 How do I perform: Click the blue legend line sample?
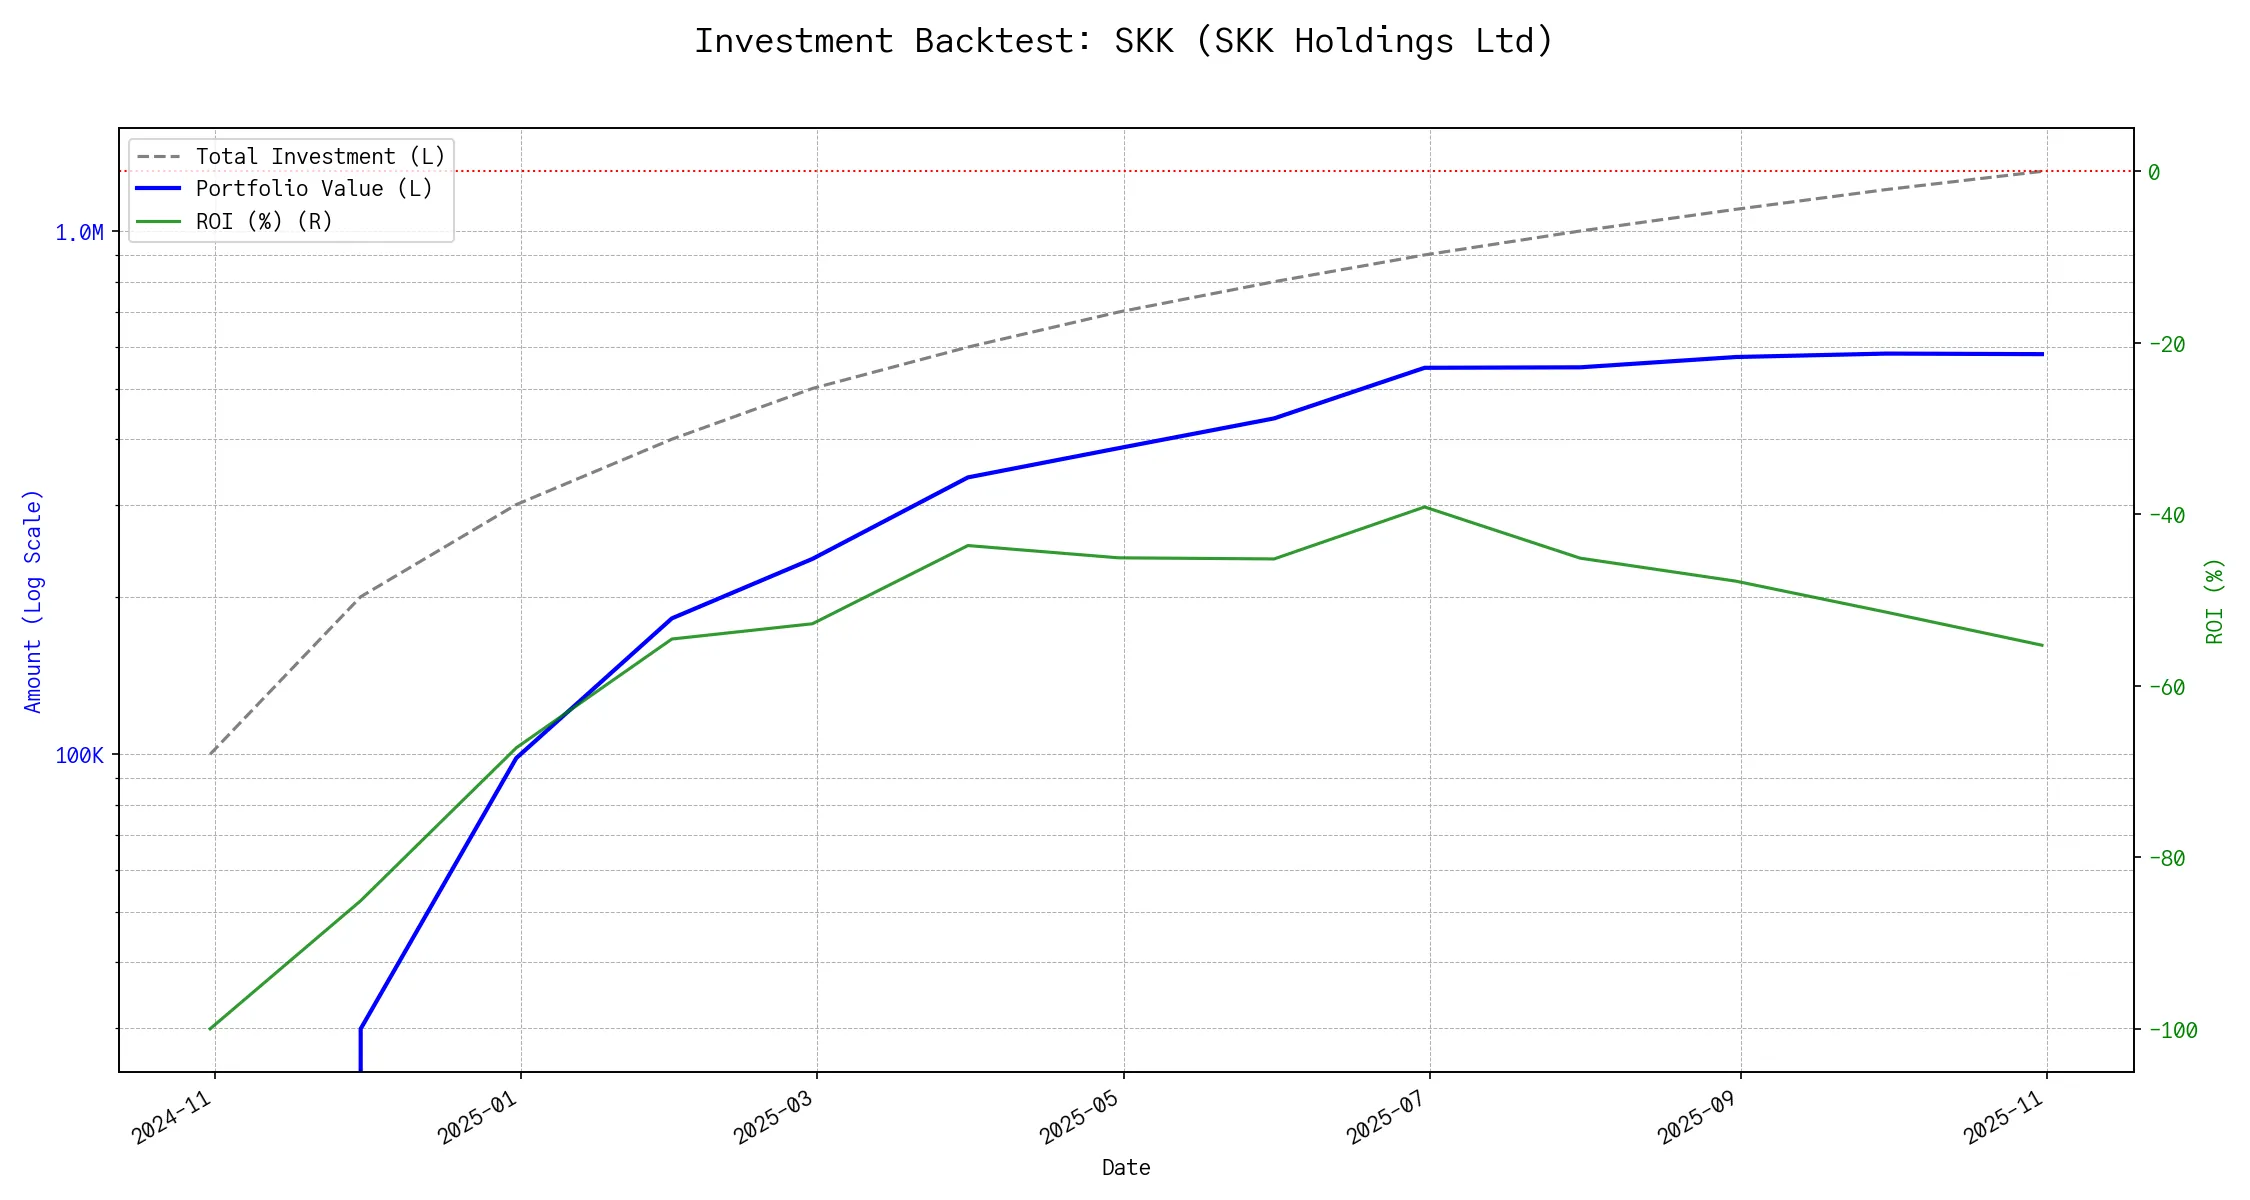(x=159, y=189)
